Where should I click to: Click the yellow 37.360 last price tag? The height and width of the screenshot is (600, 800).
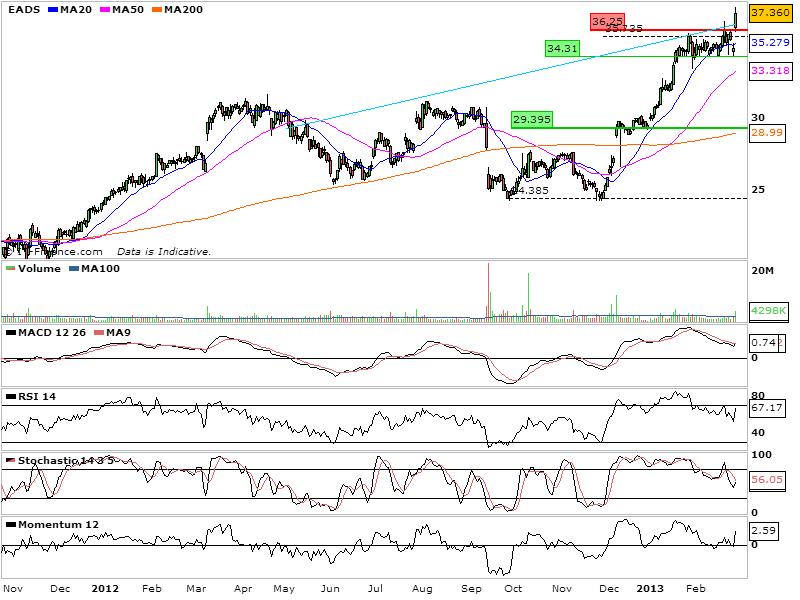pyautogui.click(x=769, y=12)
